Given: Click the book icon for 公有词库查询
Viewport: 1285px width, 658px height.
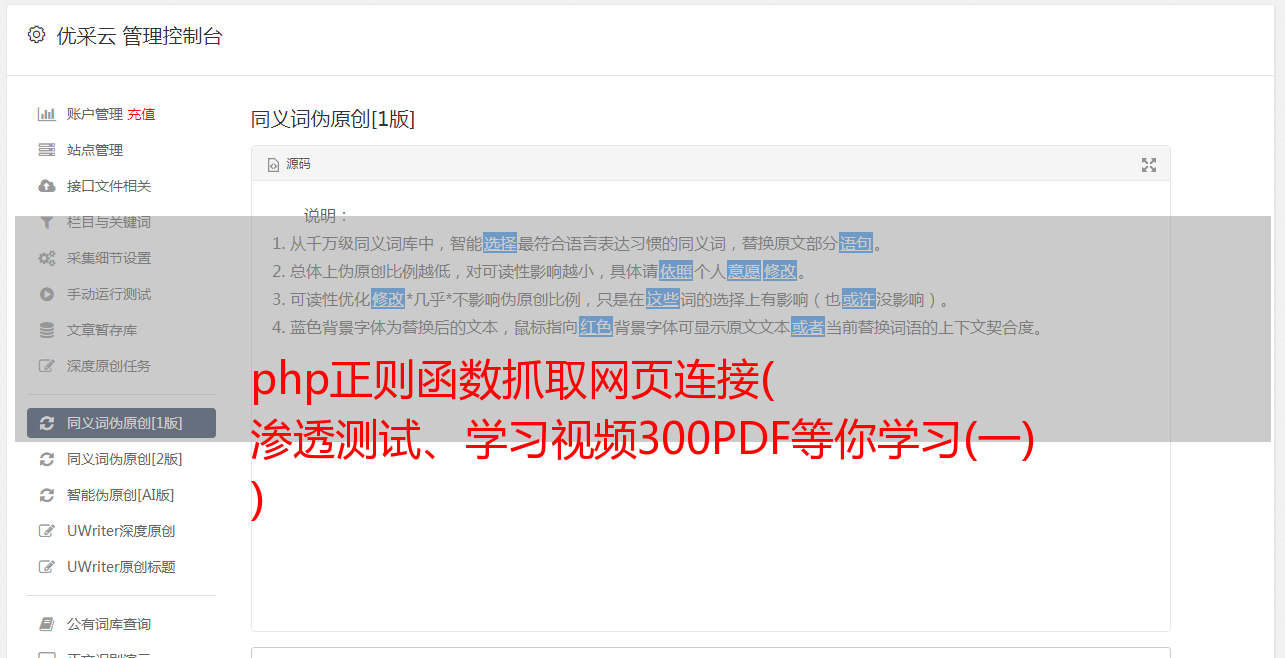Looking at the screenshot, I should click(x=46, y=624).
